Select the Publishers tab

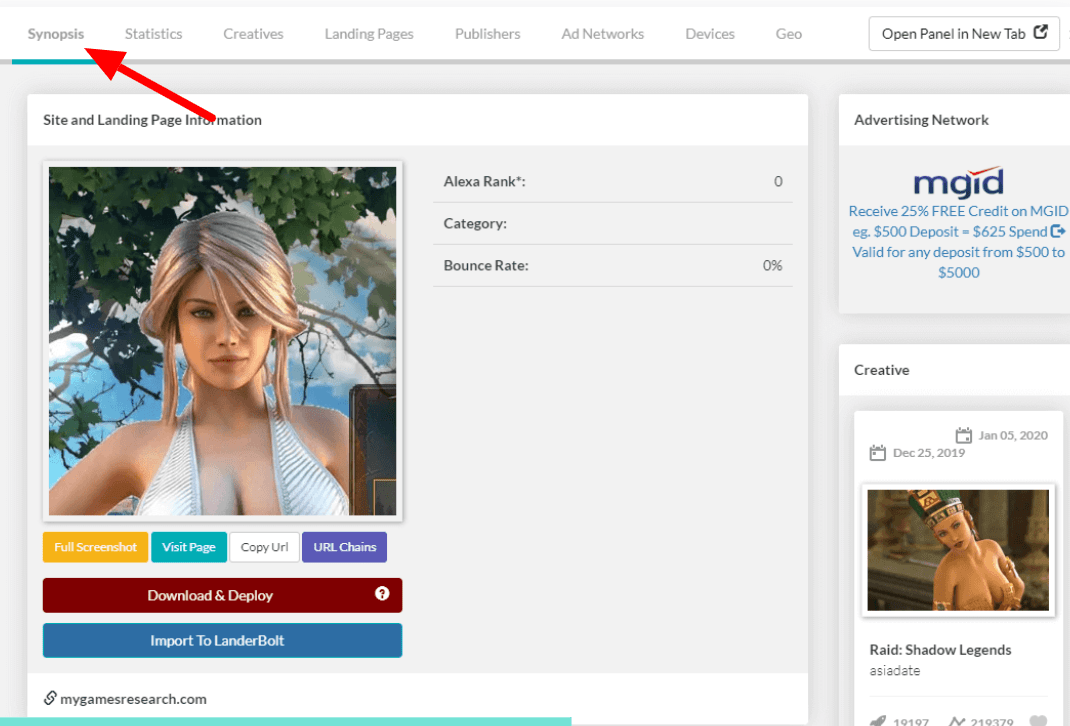point(487,34)
